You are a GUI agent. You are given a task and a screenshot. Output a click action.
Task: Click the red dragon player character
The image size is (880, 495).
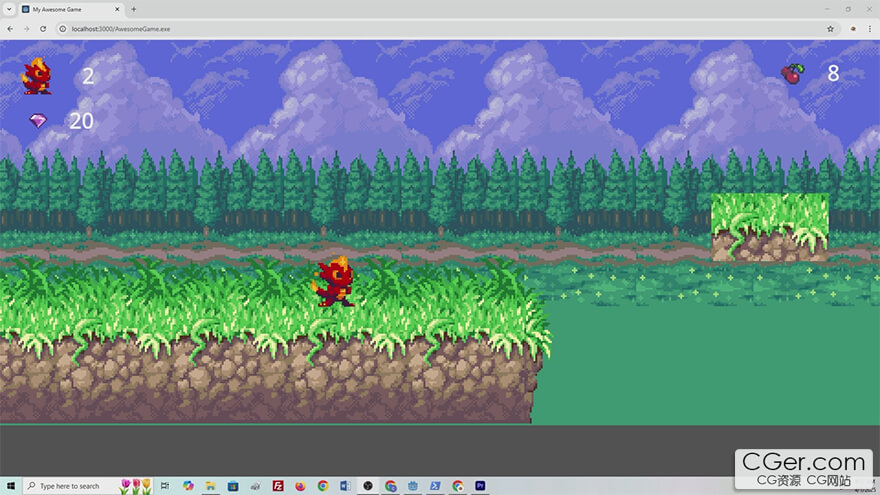click(334, 282)
